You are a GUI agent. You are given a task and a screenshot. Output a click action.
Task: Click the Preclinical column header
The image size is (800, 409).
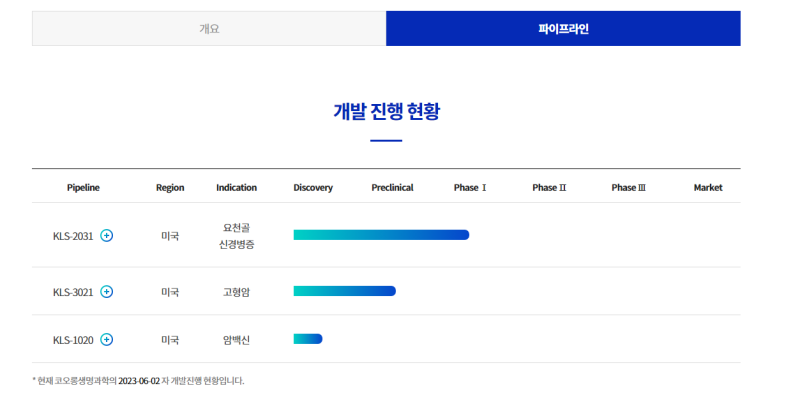coord(392,188)
